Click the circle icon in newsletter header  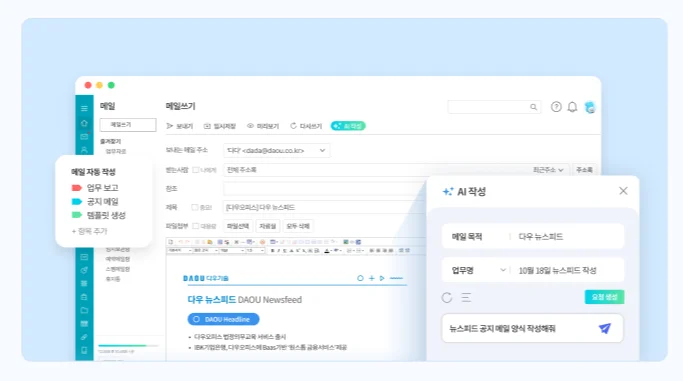[360, 278]
